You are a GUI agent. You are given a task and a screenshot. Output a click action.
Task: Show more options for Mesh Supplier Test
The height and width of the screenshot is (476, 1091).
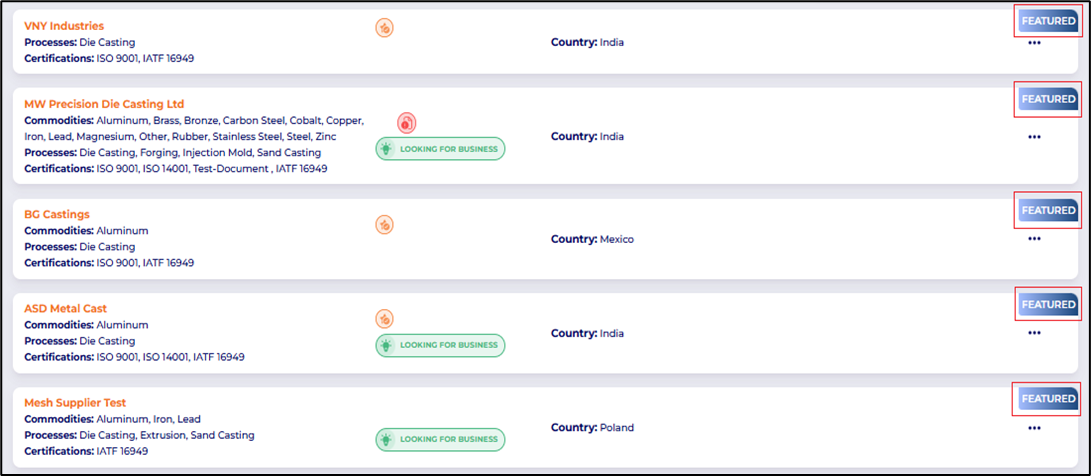pos(1034,428)
